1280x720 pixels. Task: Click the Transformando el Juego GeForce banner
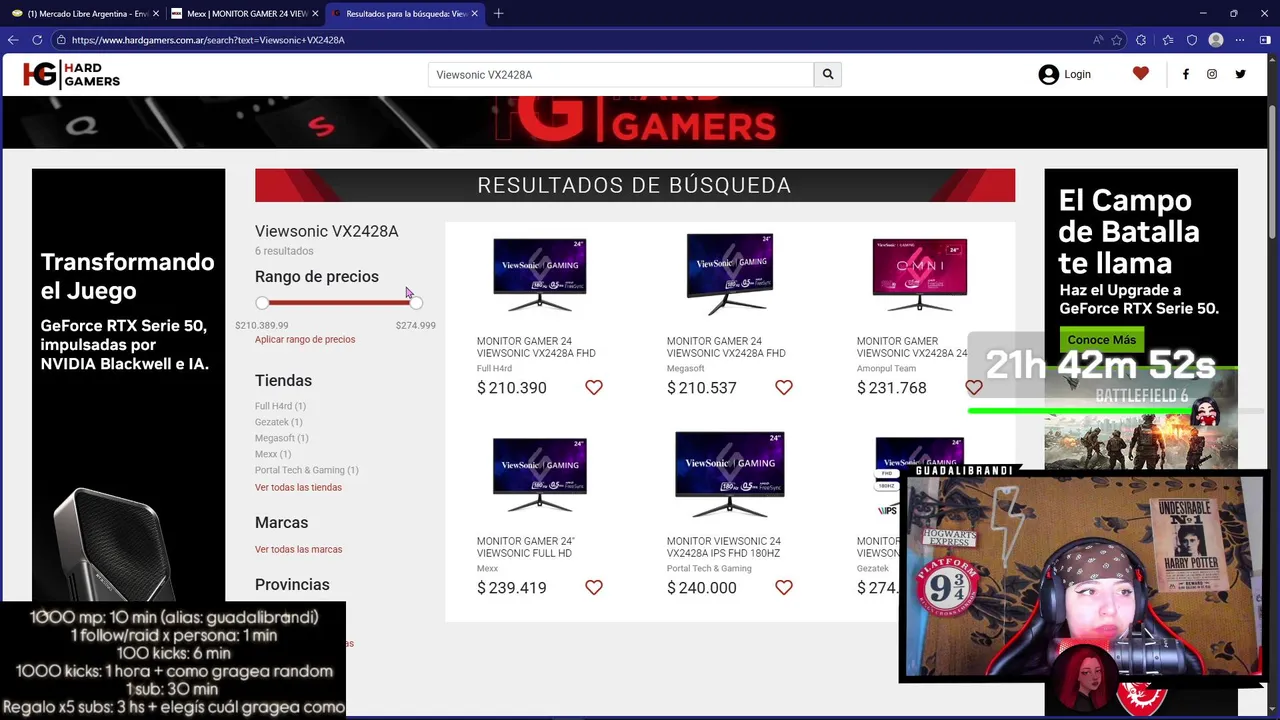(x=128, y=385)
